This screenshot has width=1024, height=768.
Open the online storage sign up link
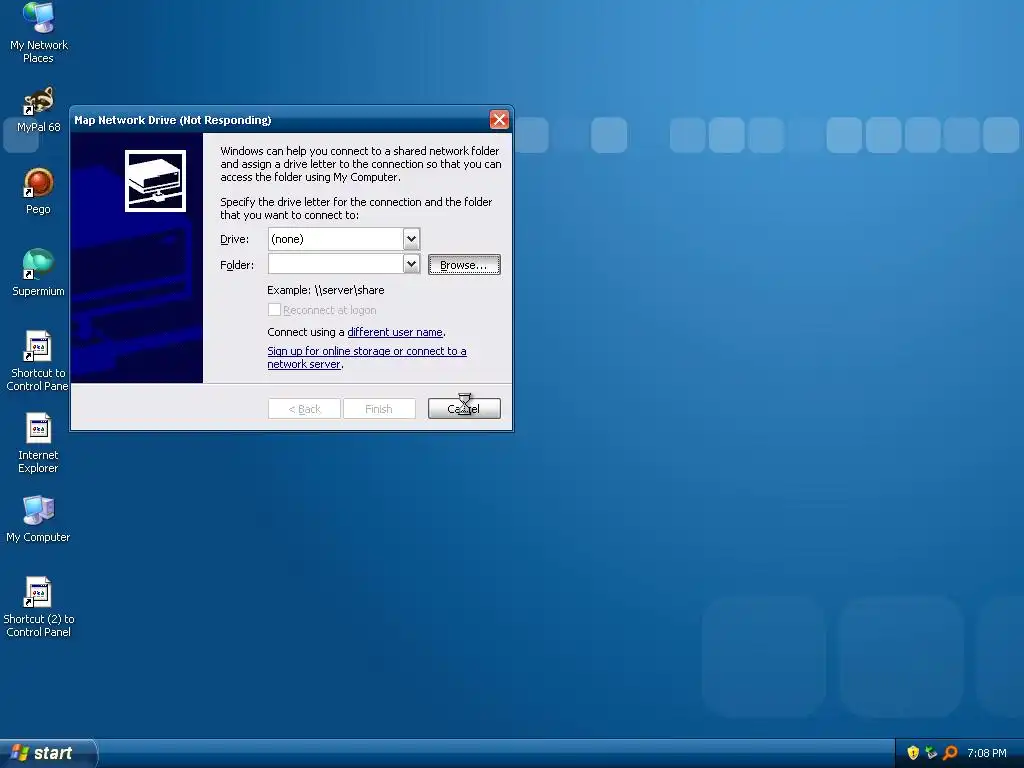click(366, 357)
